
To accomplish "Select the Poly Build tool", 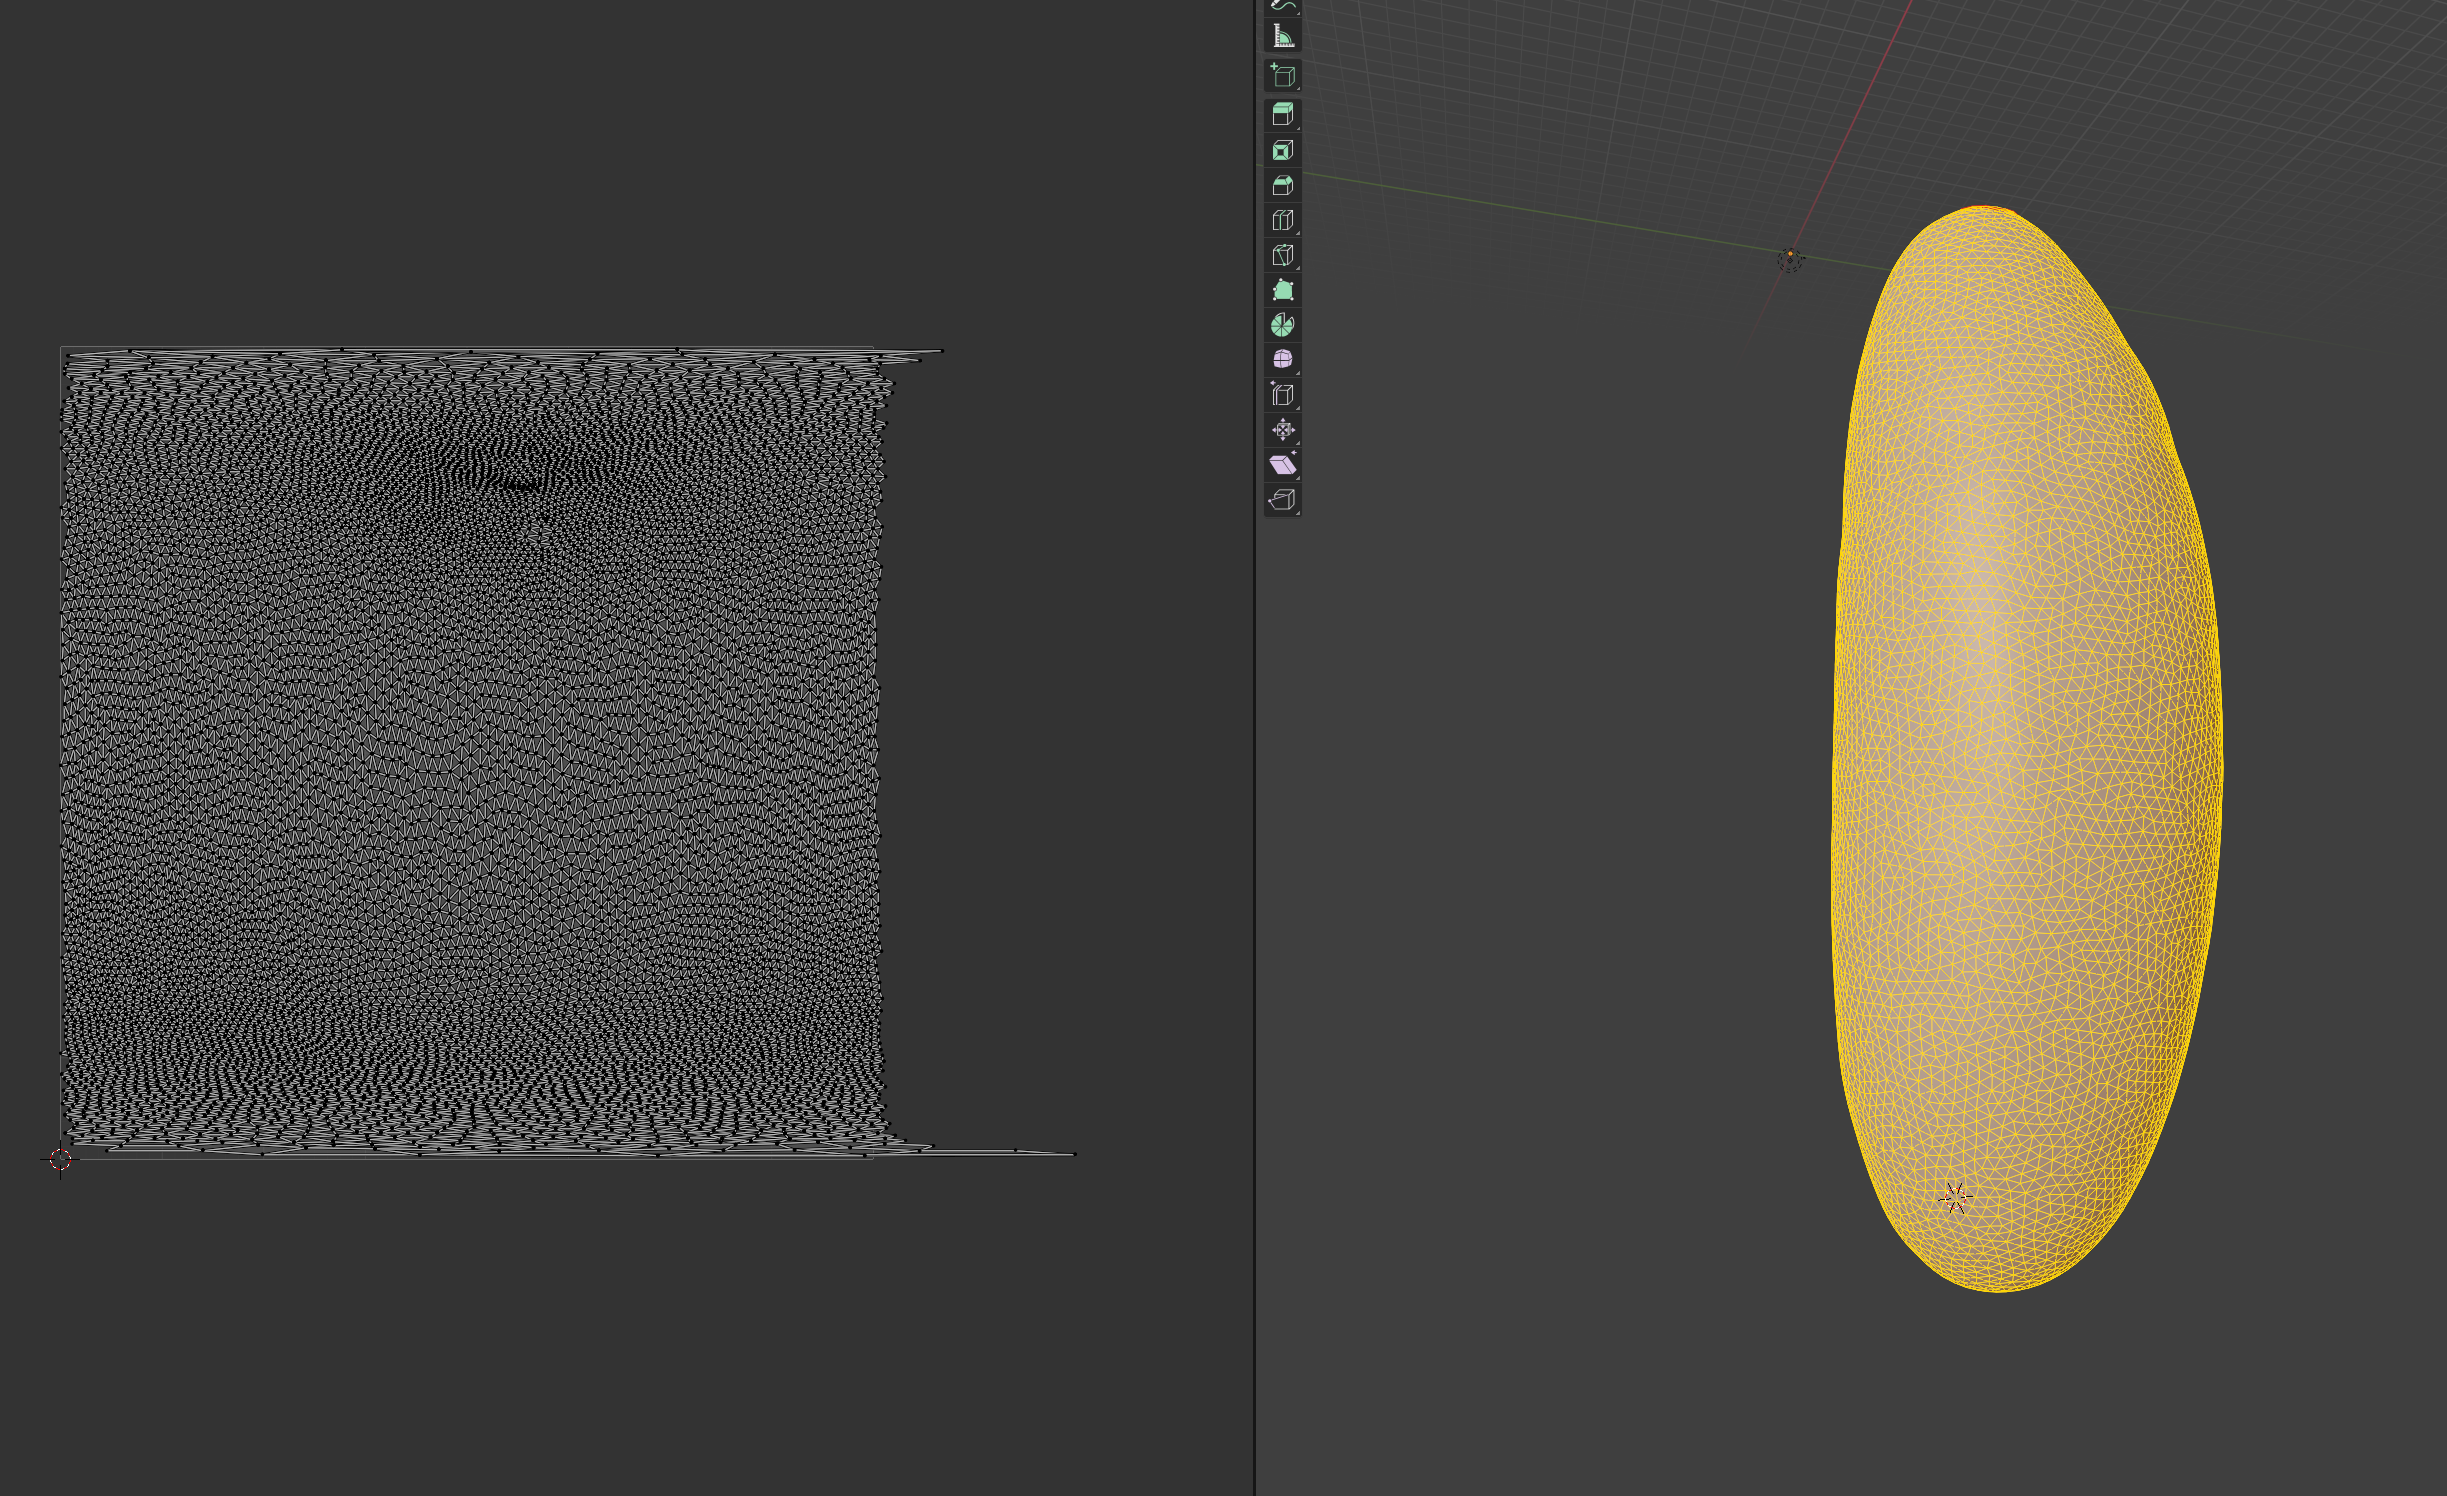I will (x=1282, y=290).
